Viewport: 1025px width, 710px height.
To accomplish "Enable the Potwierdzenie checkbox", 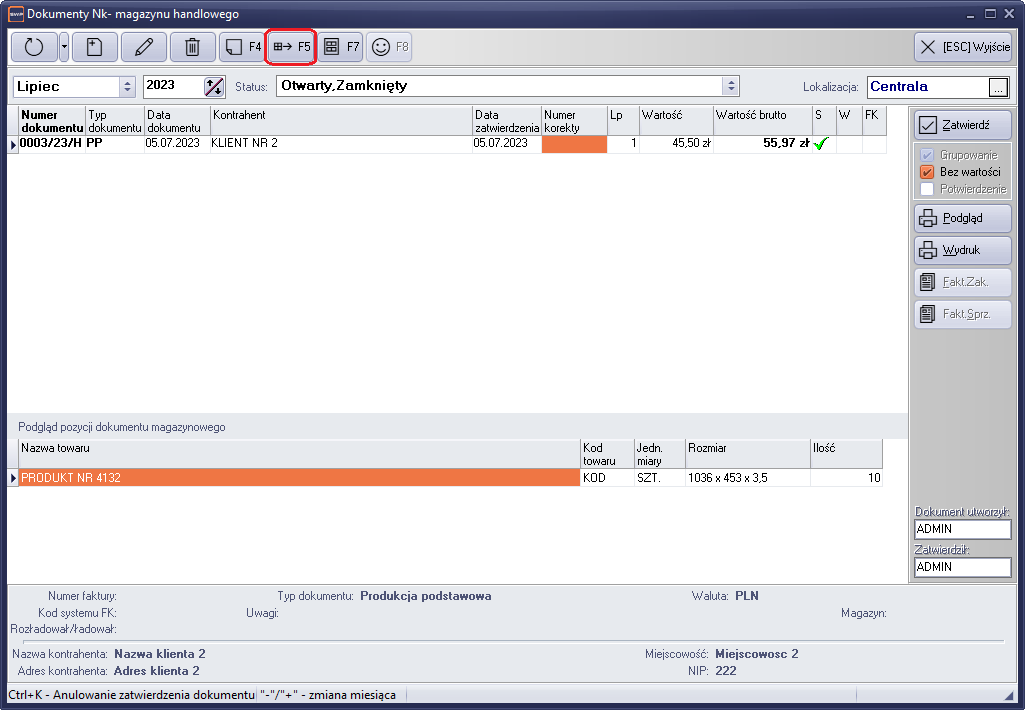I will 927,189.
